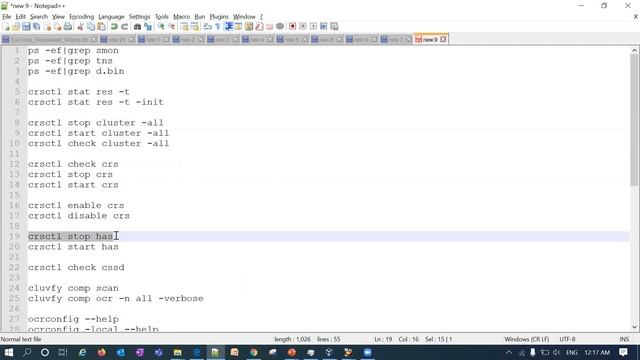Image resolution: width=640 pixels, height=360 pixels.
Task: Toggle INS insert mode in status bar
Action: coord(624,339)
